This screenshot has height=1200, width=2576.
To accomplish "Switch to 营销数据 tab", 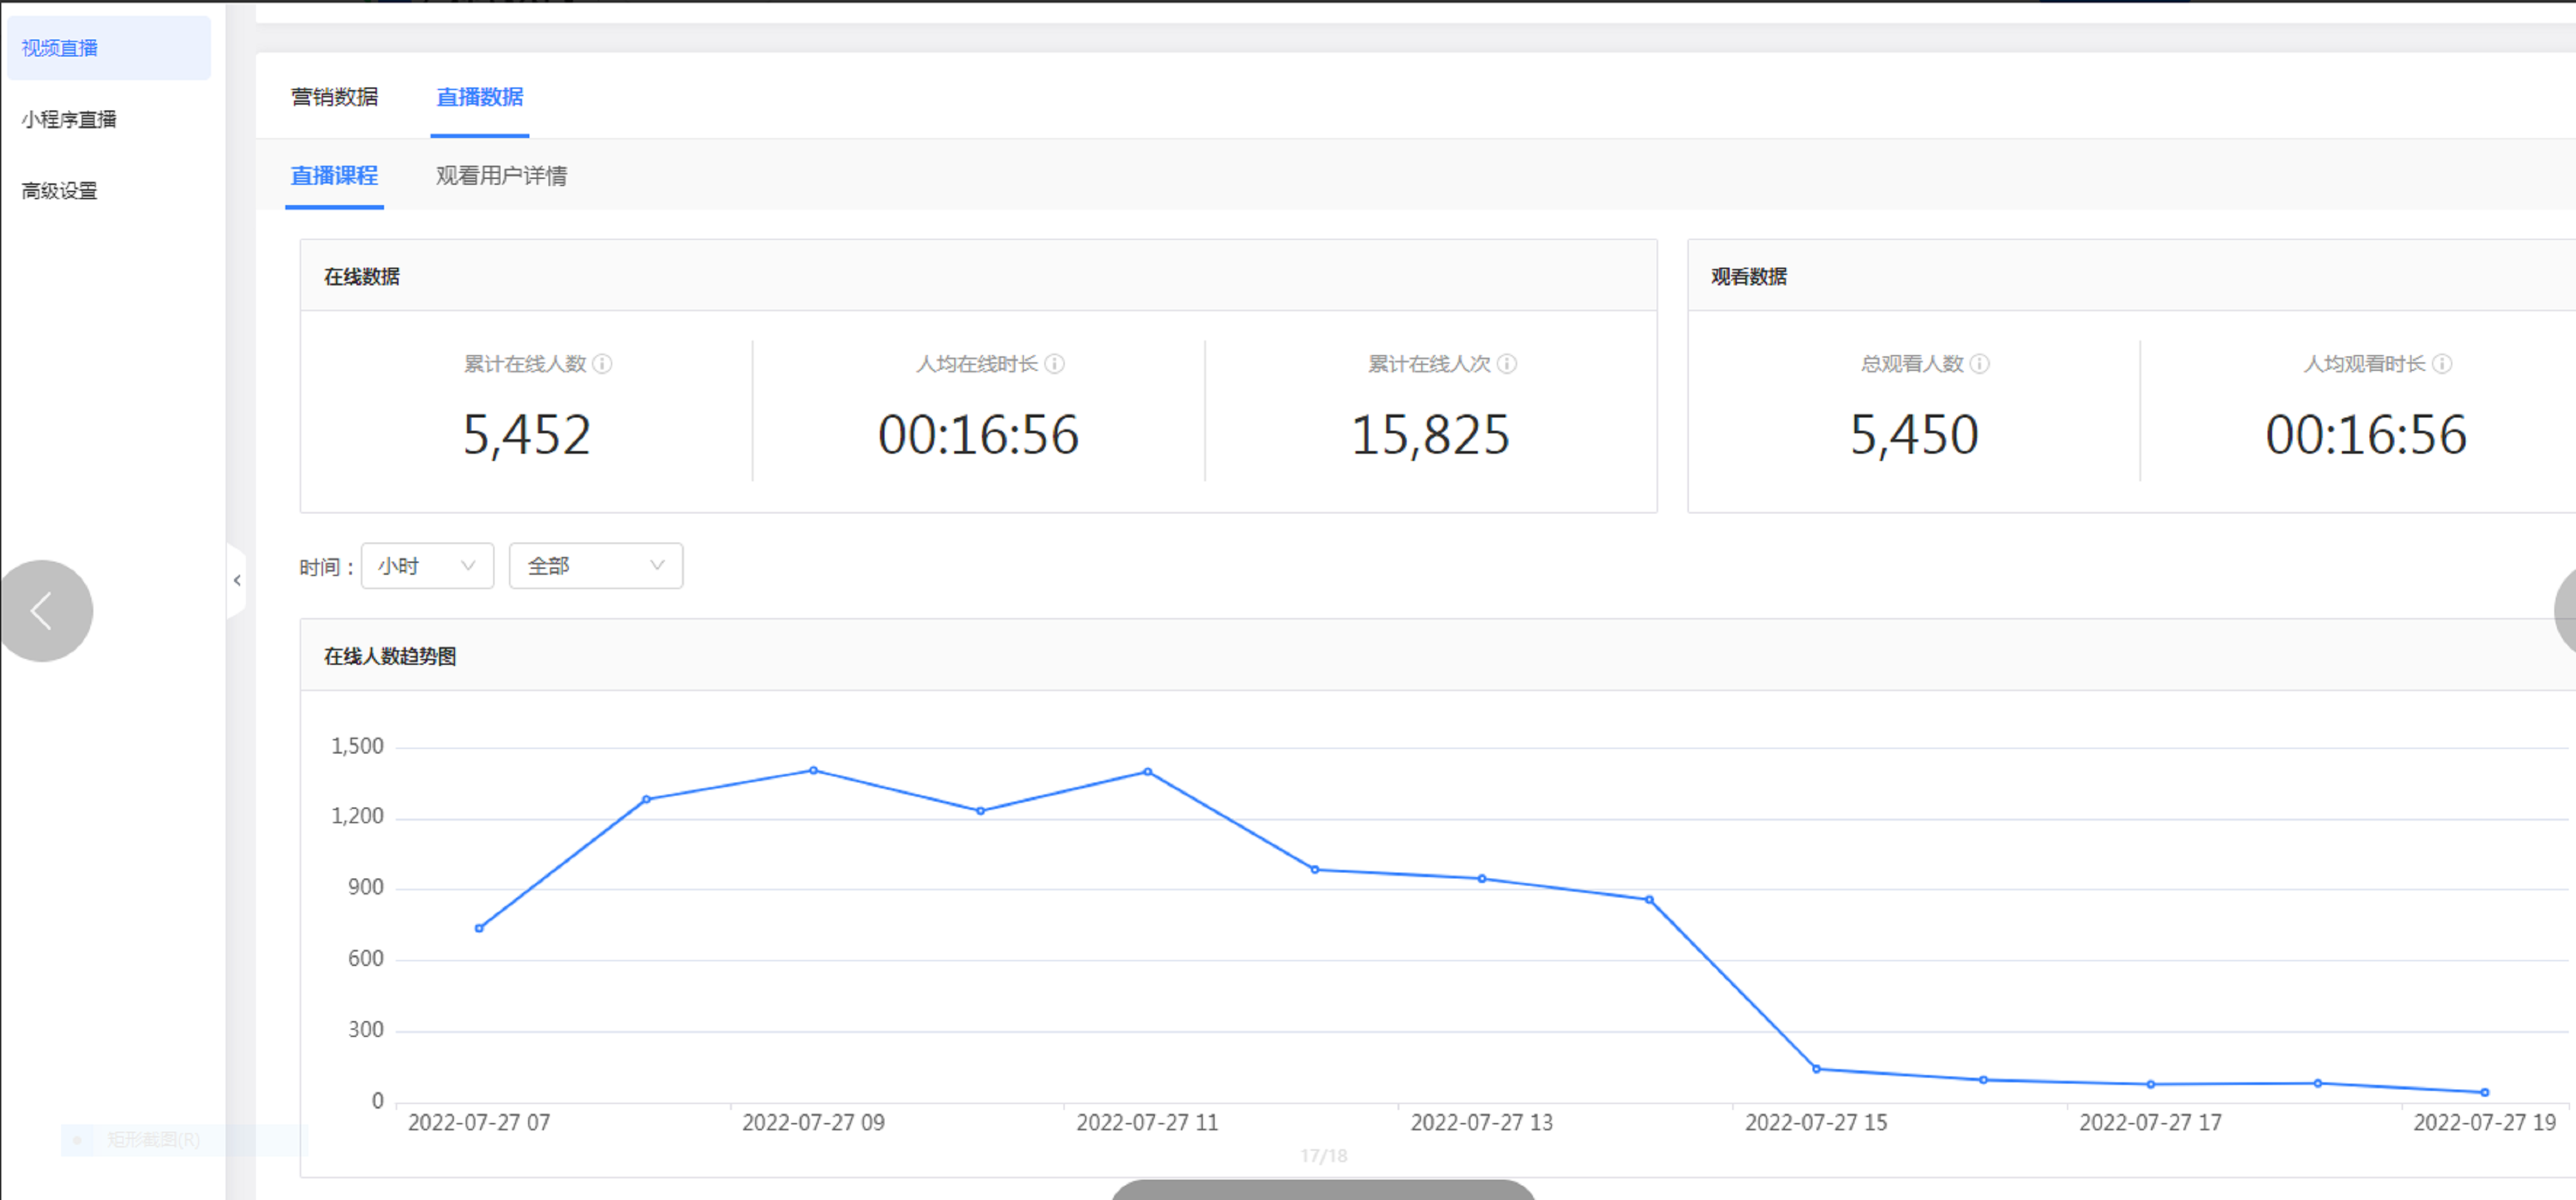I will click(334, 97).
